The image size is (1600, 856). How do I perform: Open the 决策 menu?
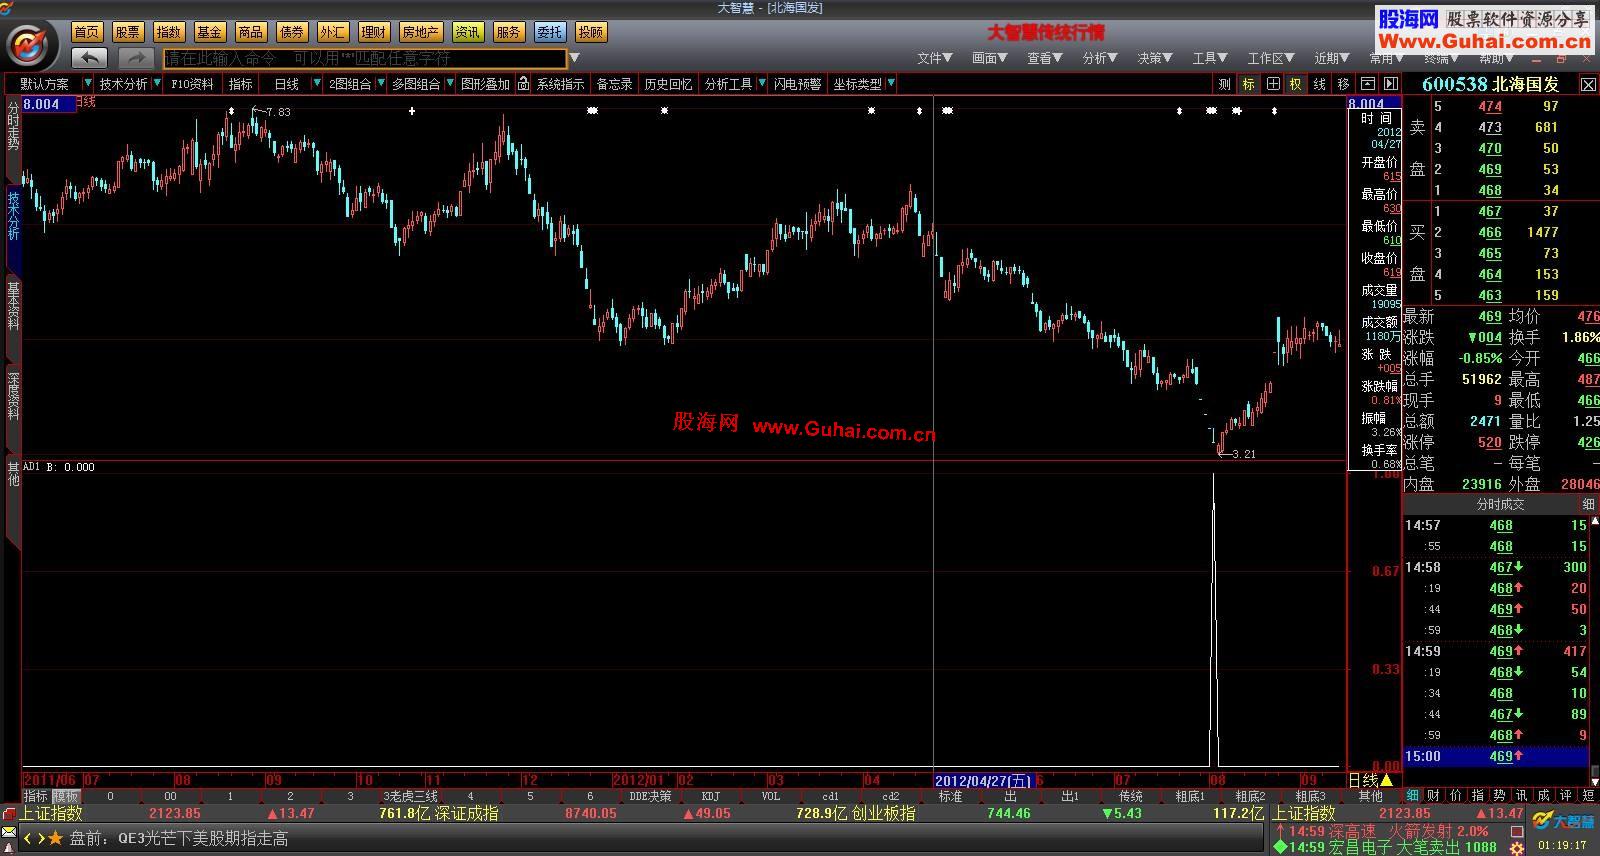(x=1155, y=58)
